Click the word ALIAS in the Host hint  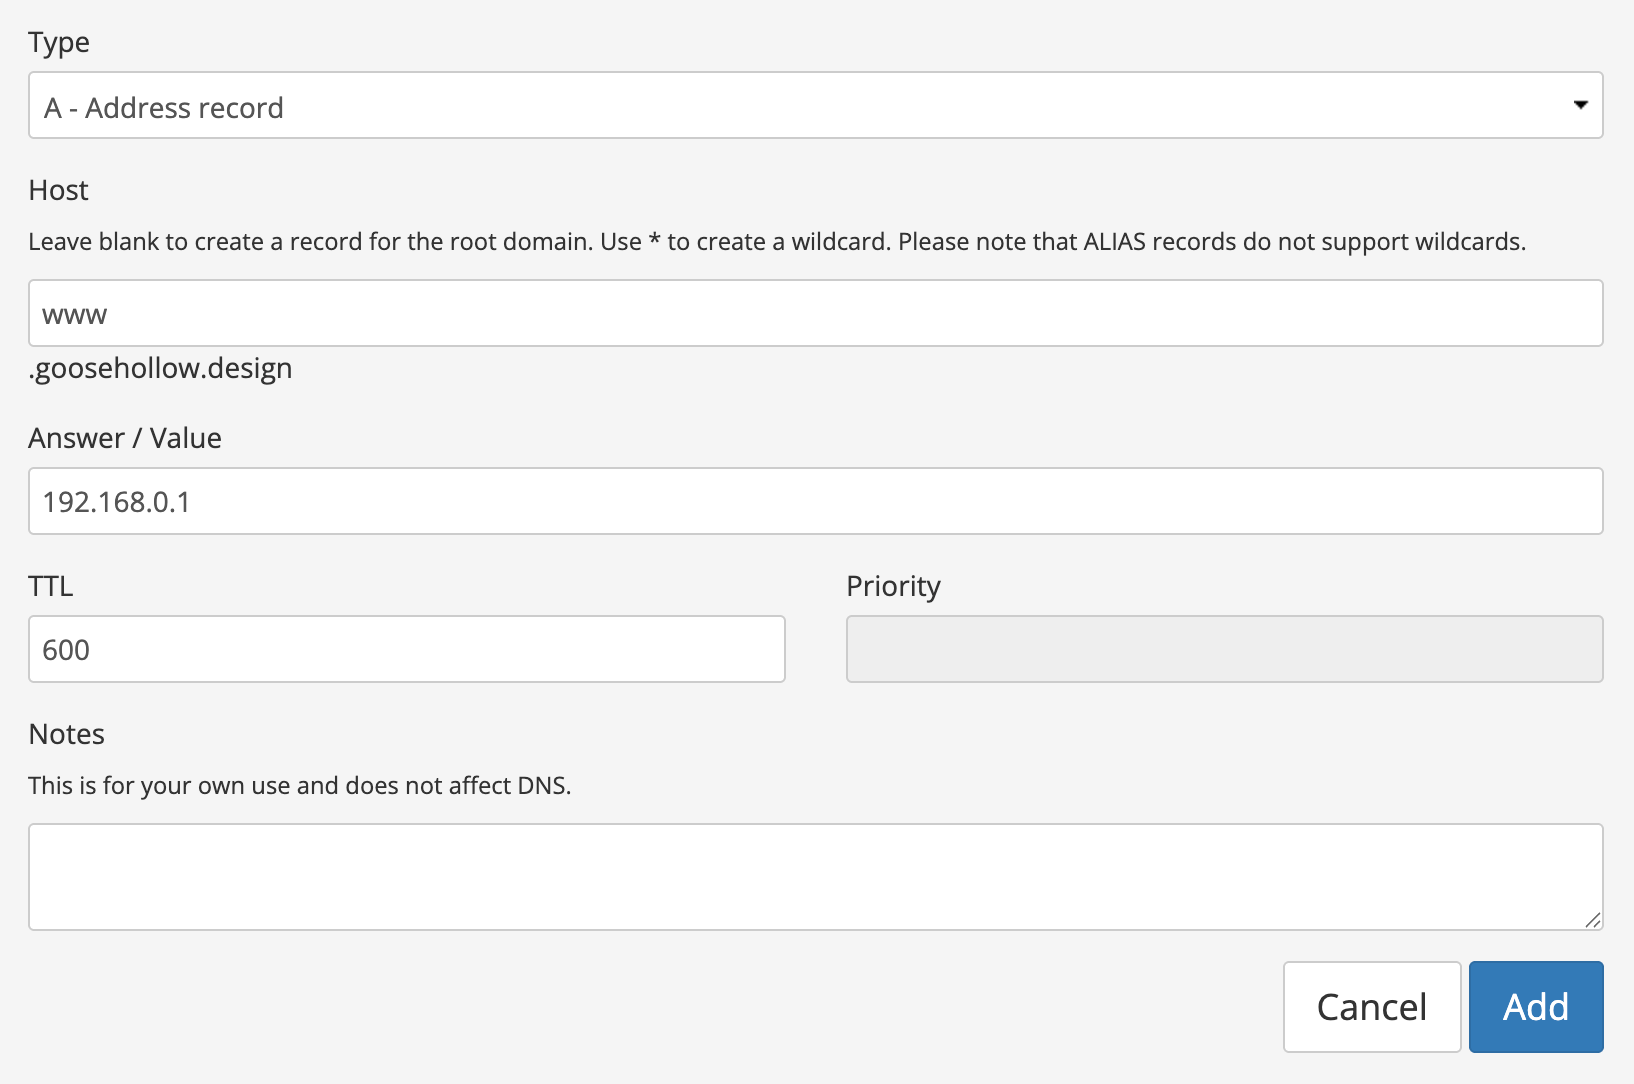coord(1114,242)
